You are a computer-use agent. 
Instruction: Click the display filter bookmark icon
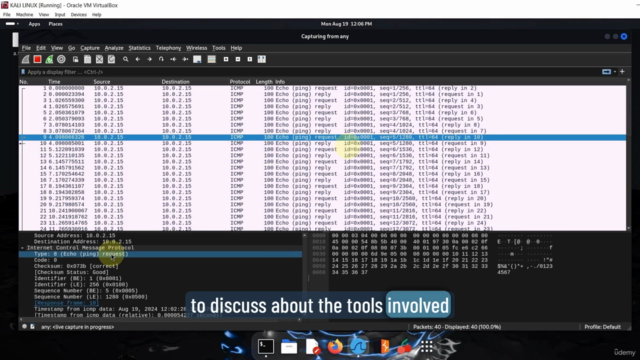pos(23,72)
